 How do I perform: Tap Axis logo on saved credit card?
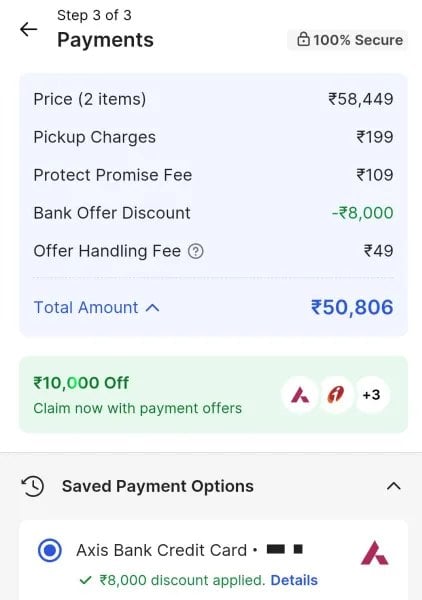click(x=375, y=553)
